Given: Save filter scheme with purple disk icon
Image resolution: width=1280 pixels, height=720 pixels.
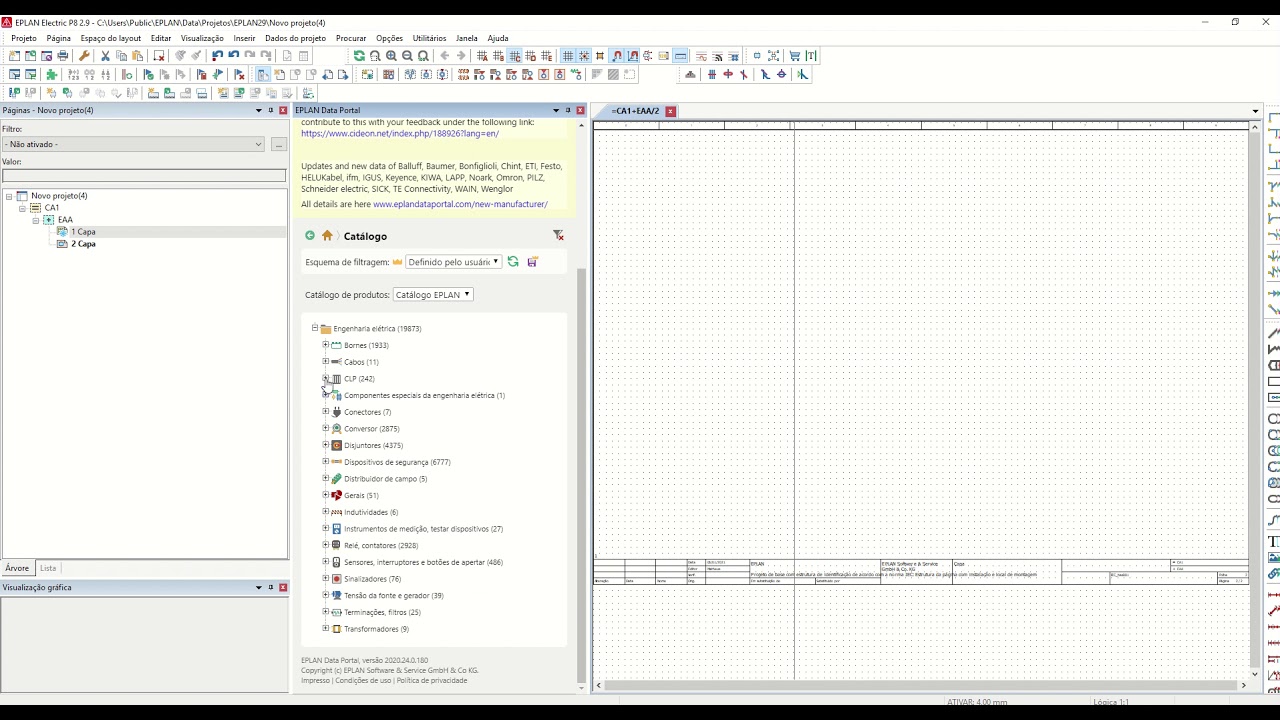Looking at the screenshot, I should point(532,262).
